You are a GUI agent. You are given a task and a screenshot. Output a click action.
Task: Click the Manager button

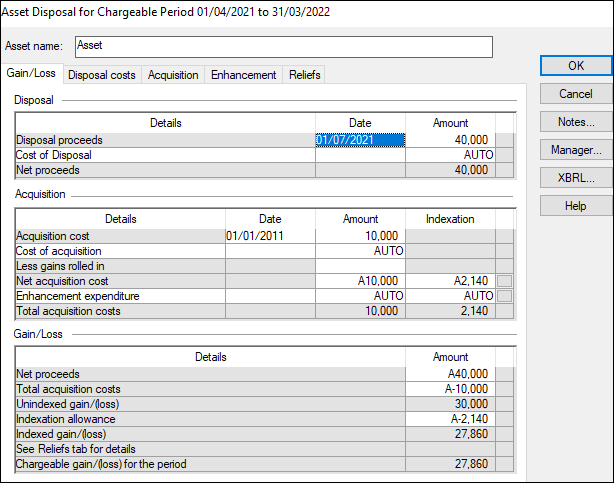pos(575,150)
